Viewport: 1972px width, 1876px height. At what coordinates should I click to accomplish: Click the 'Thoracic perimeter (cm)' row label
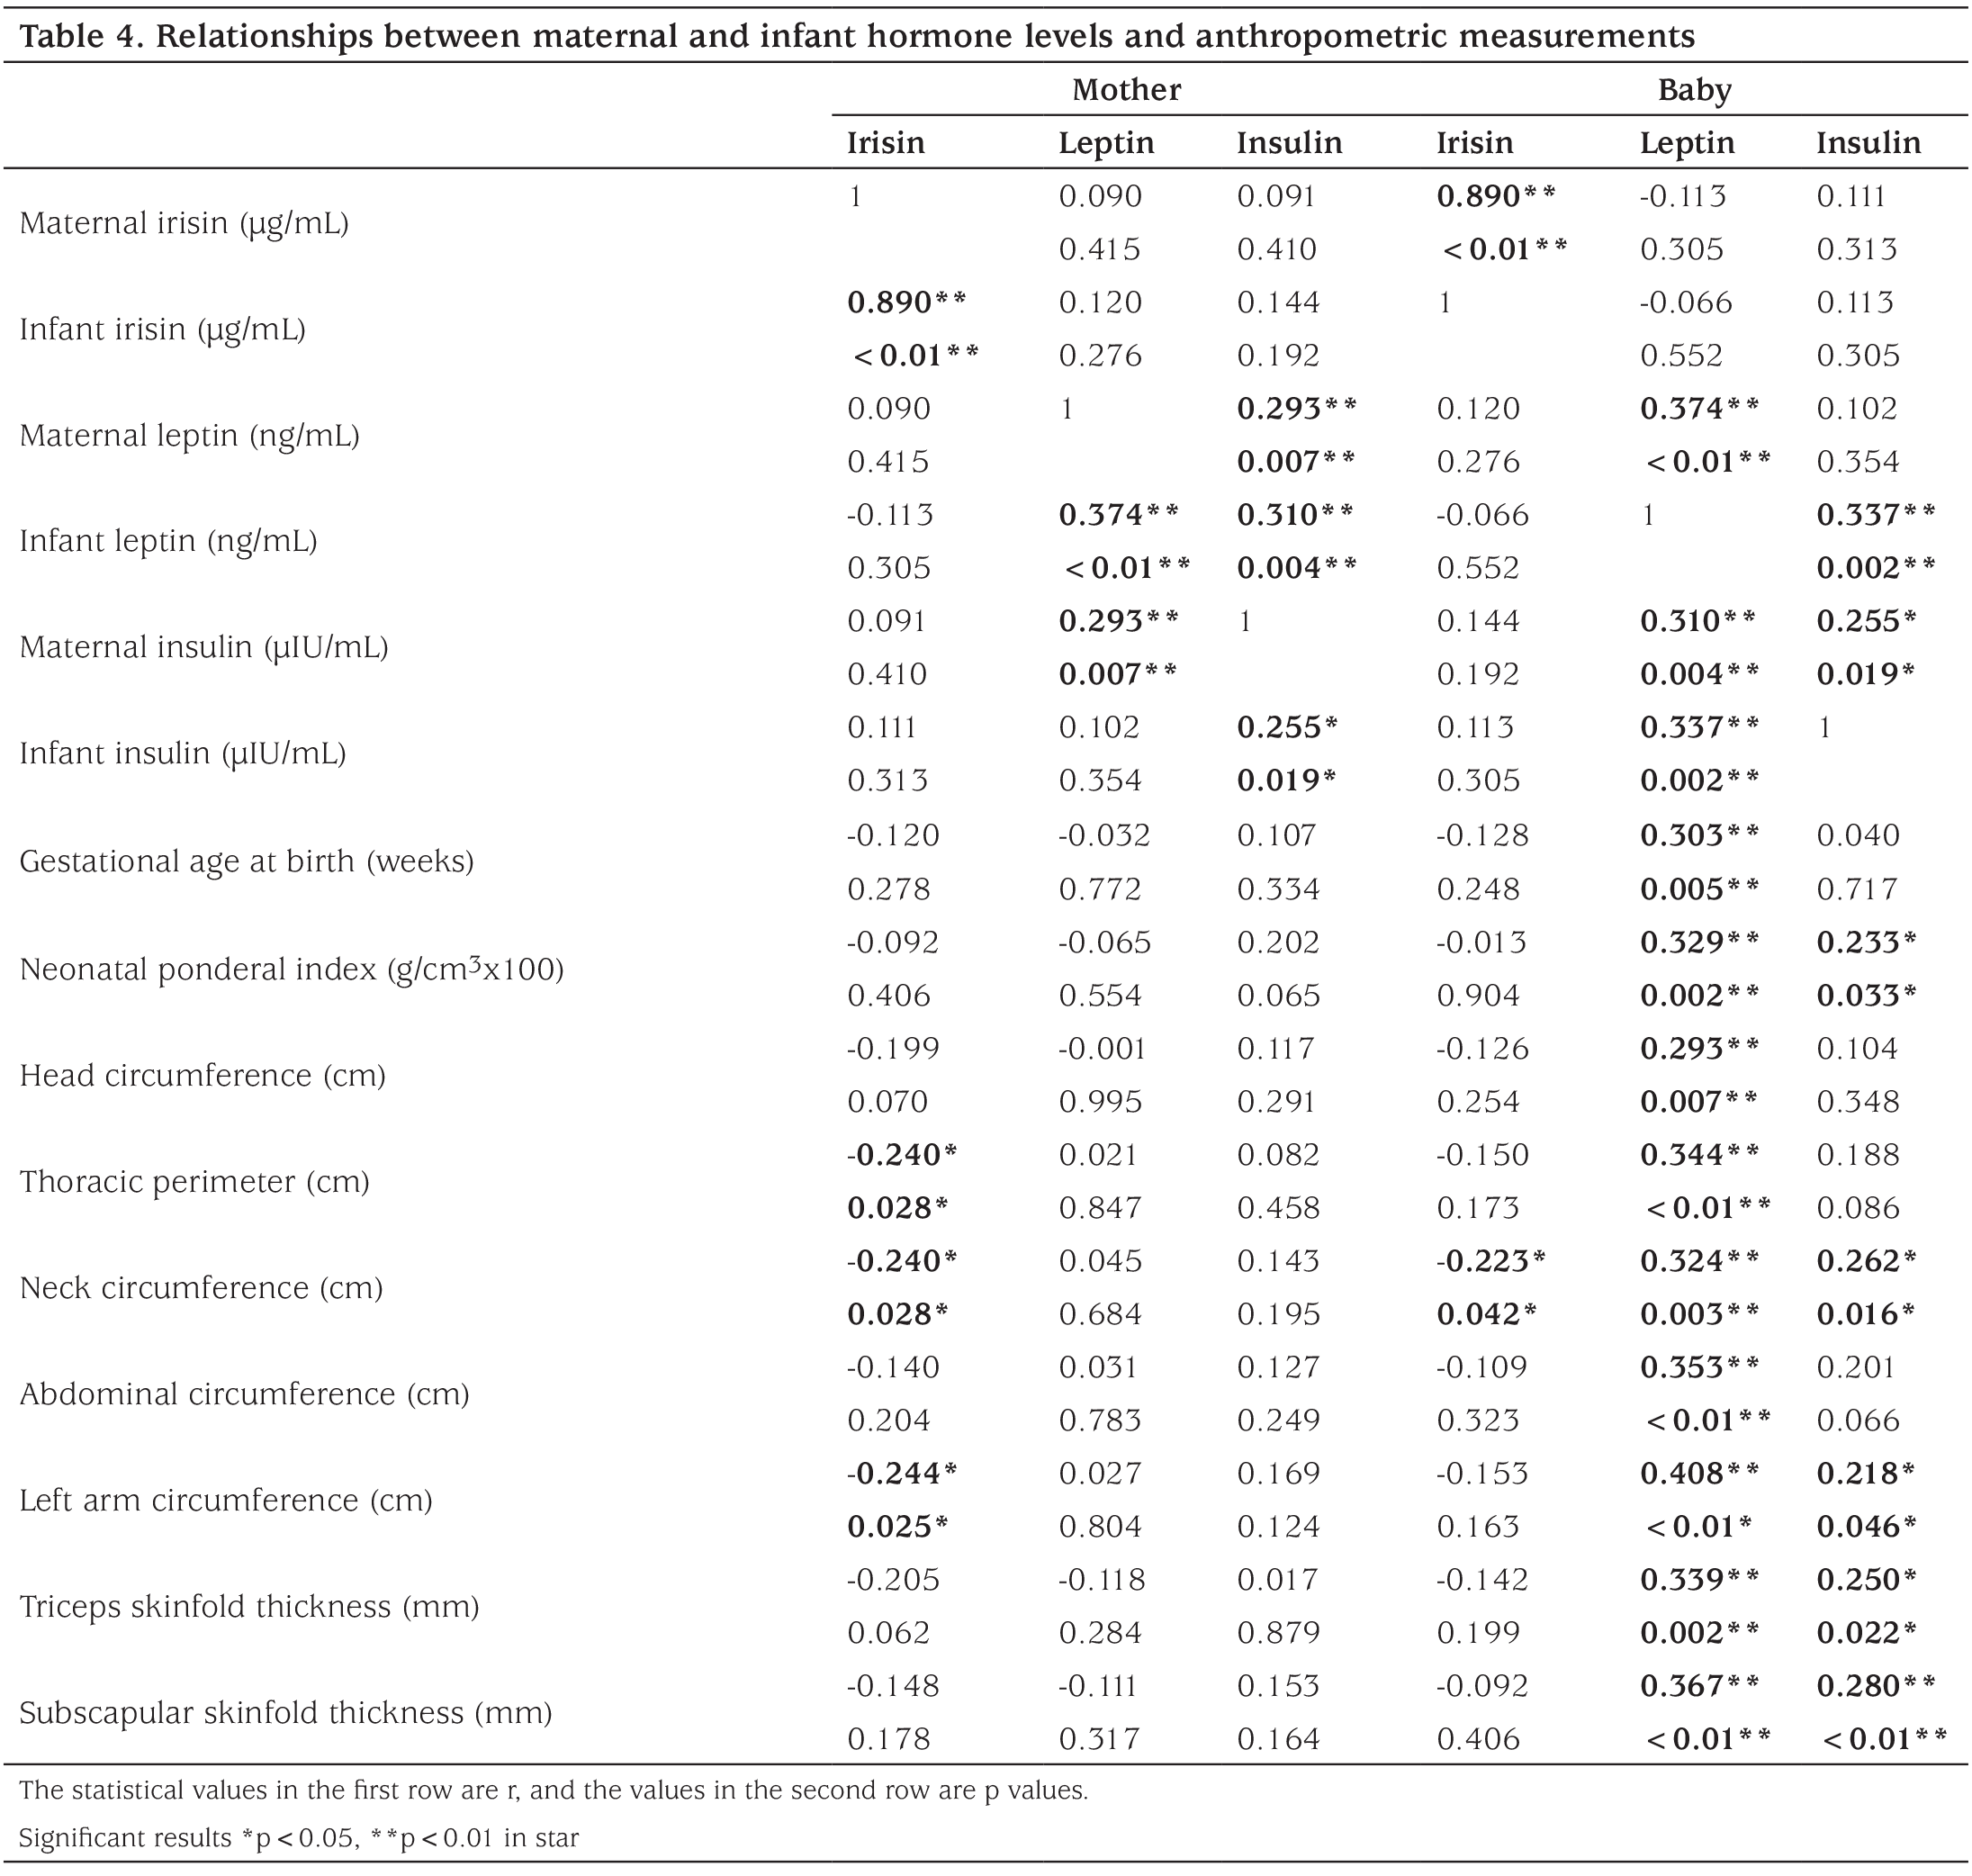[x=194, y=1182]
